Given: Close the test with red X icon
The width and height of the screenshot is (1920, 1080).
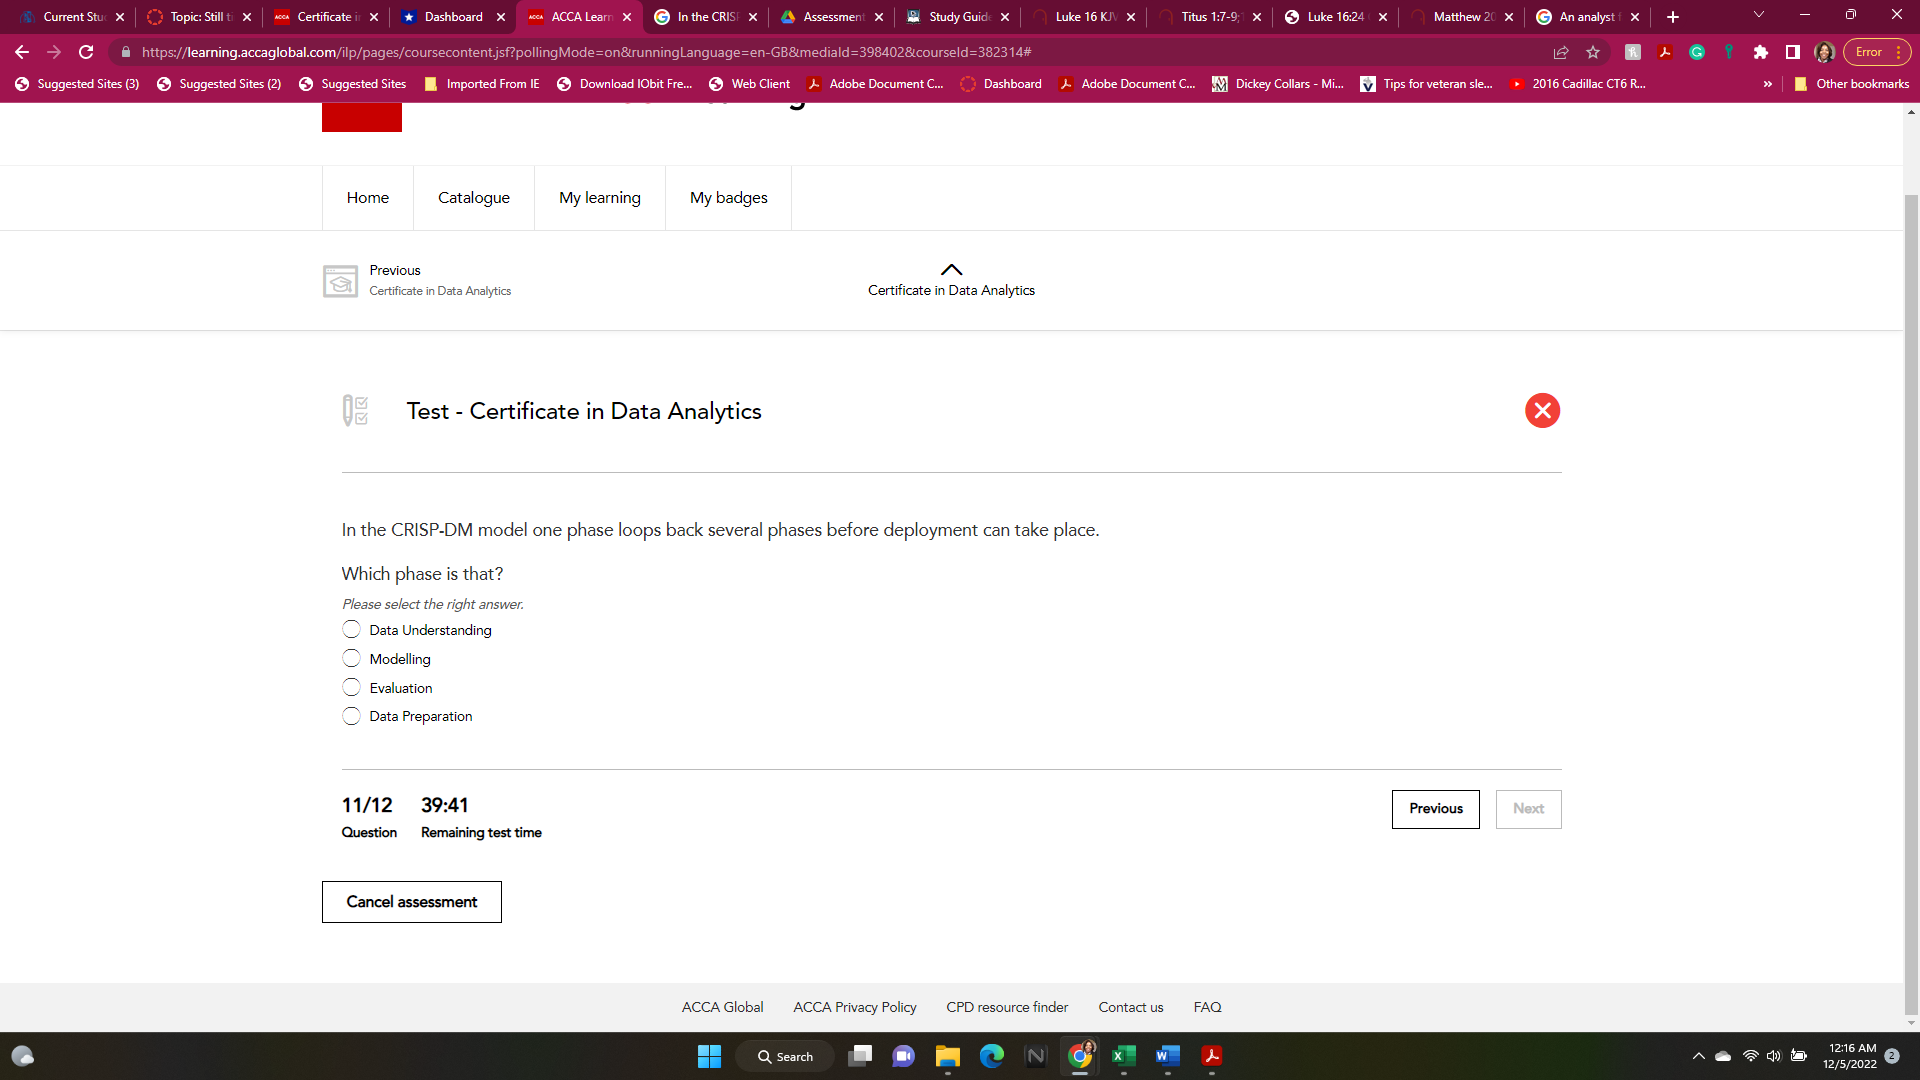Looking at the screenshot, I should (x=1542, y=410).
